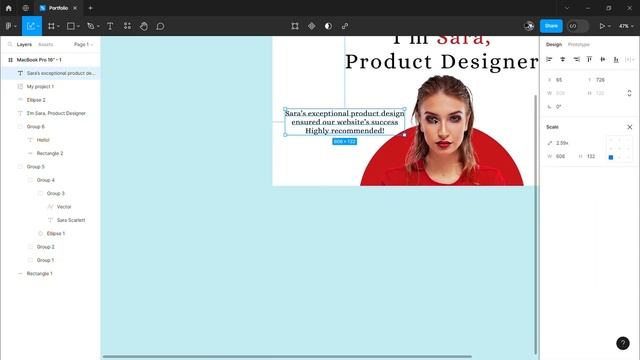Switch to the Layers tab
The height and width of the screenshot is (360, 640).
pos(24,44)
